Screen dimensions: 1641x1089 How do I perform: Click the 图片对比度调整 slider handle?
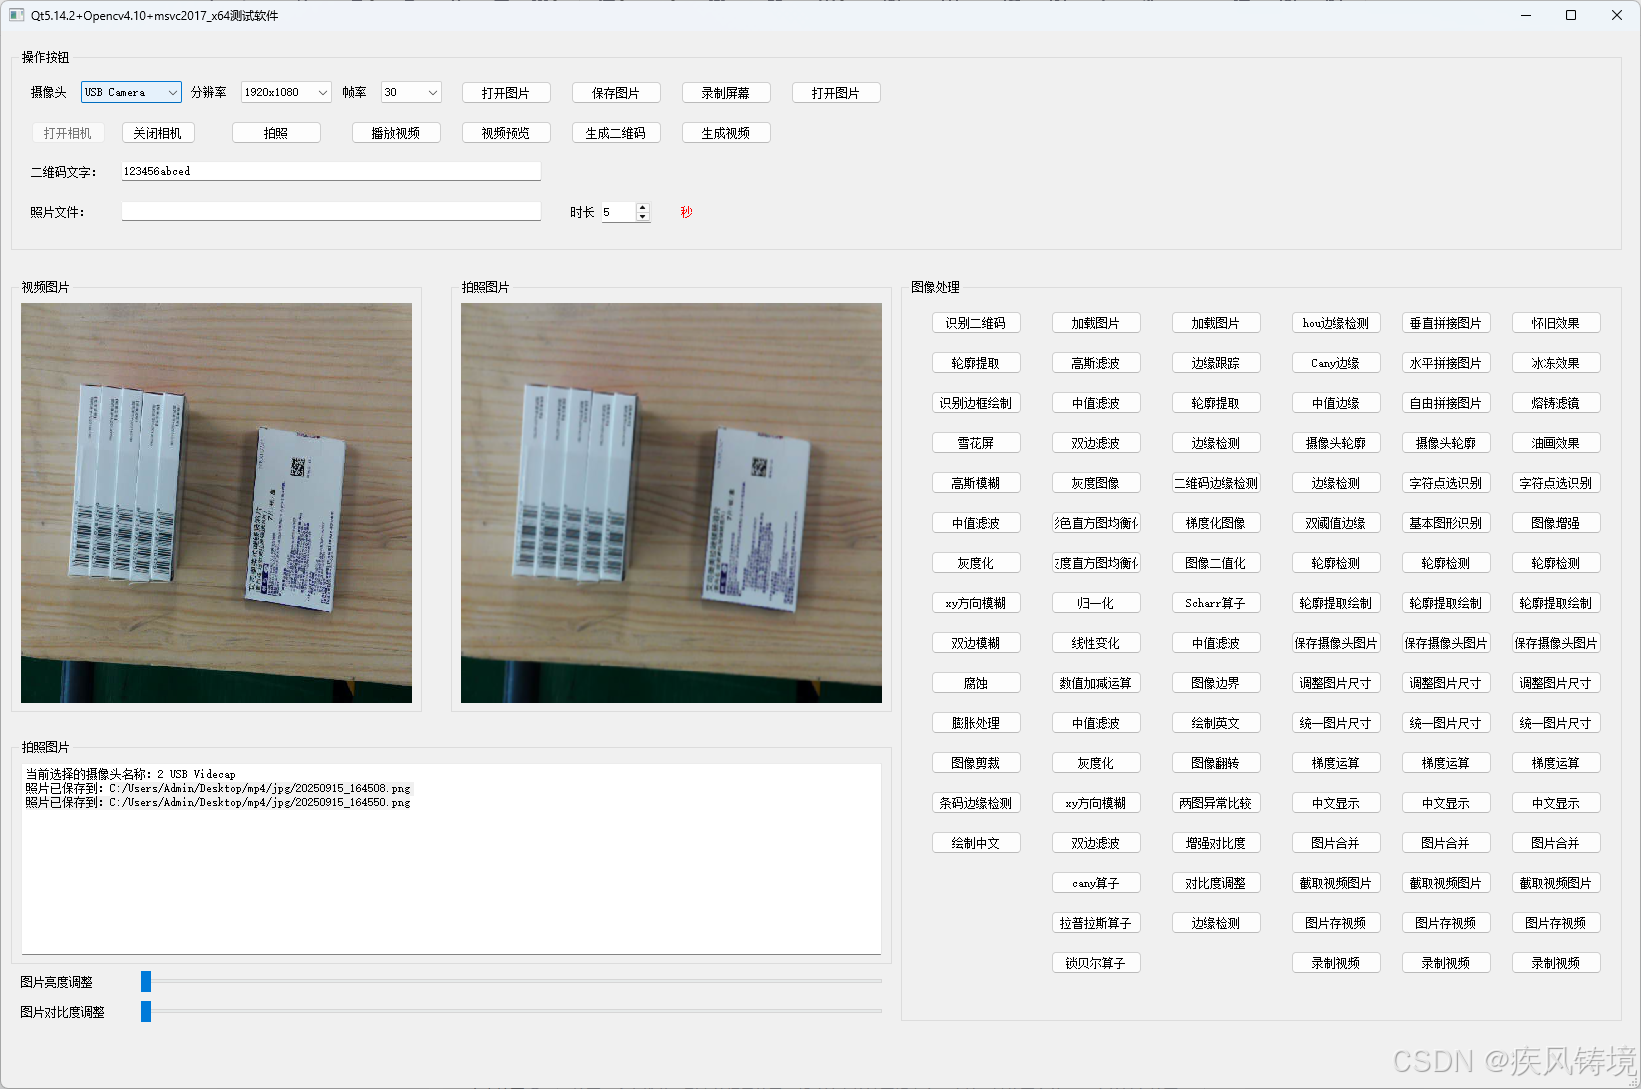(x=146, y=1011)
